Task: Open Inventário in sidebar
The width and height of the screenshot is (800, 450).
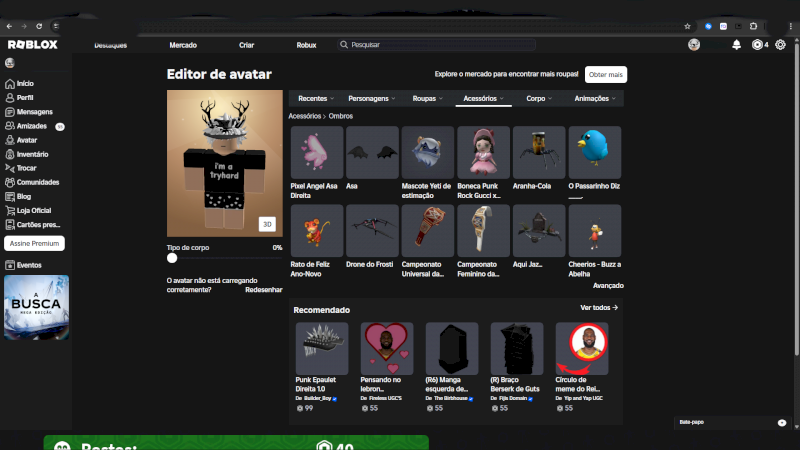Action: point(27,154)
